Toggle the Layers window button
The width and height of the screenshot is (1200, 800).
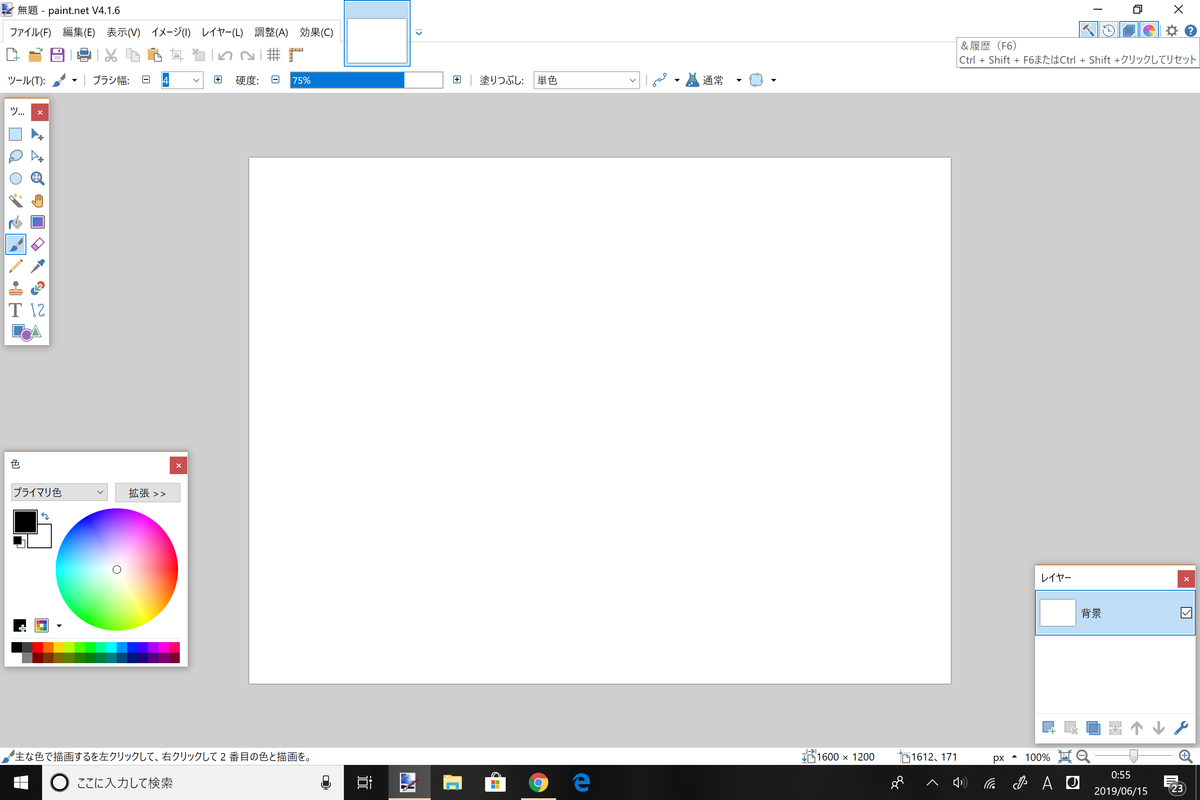[1129, 30]
